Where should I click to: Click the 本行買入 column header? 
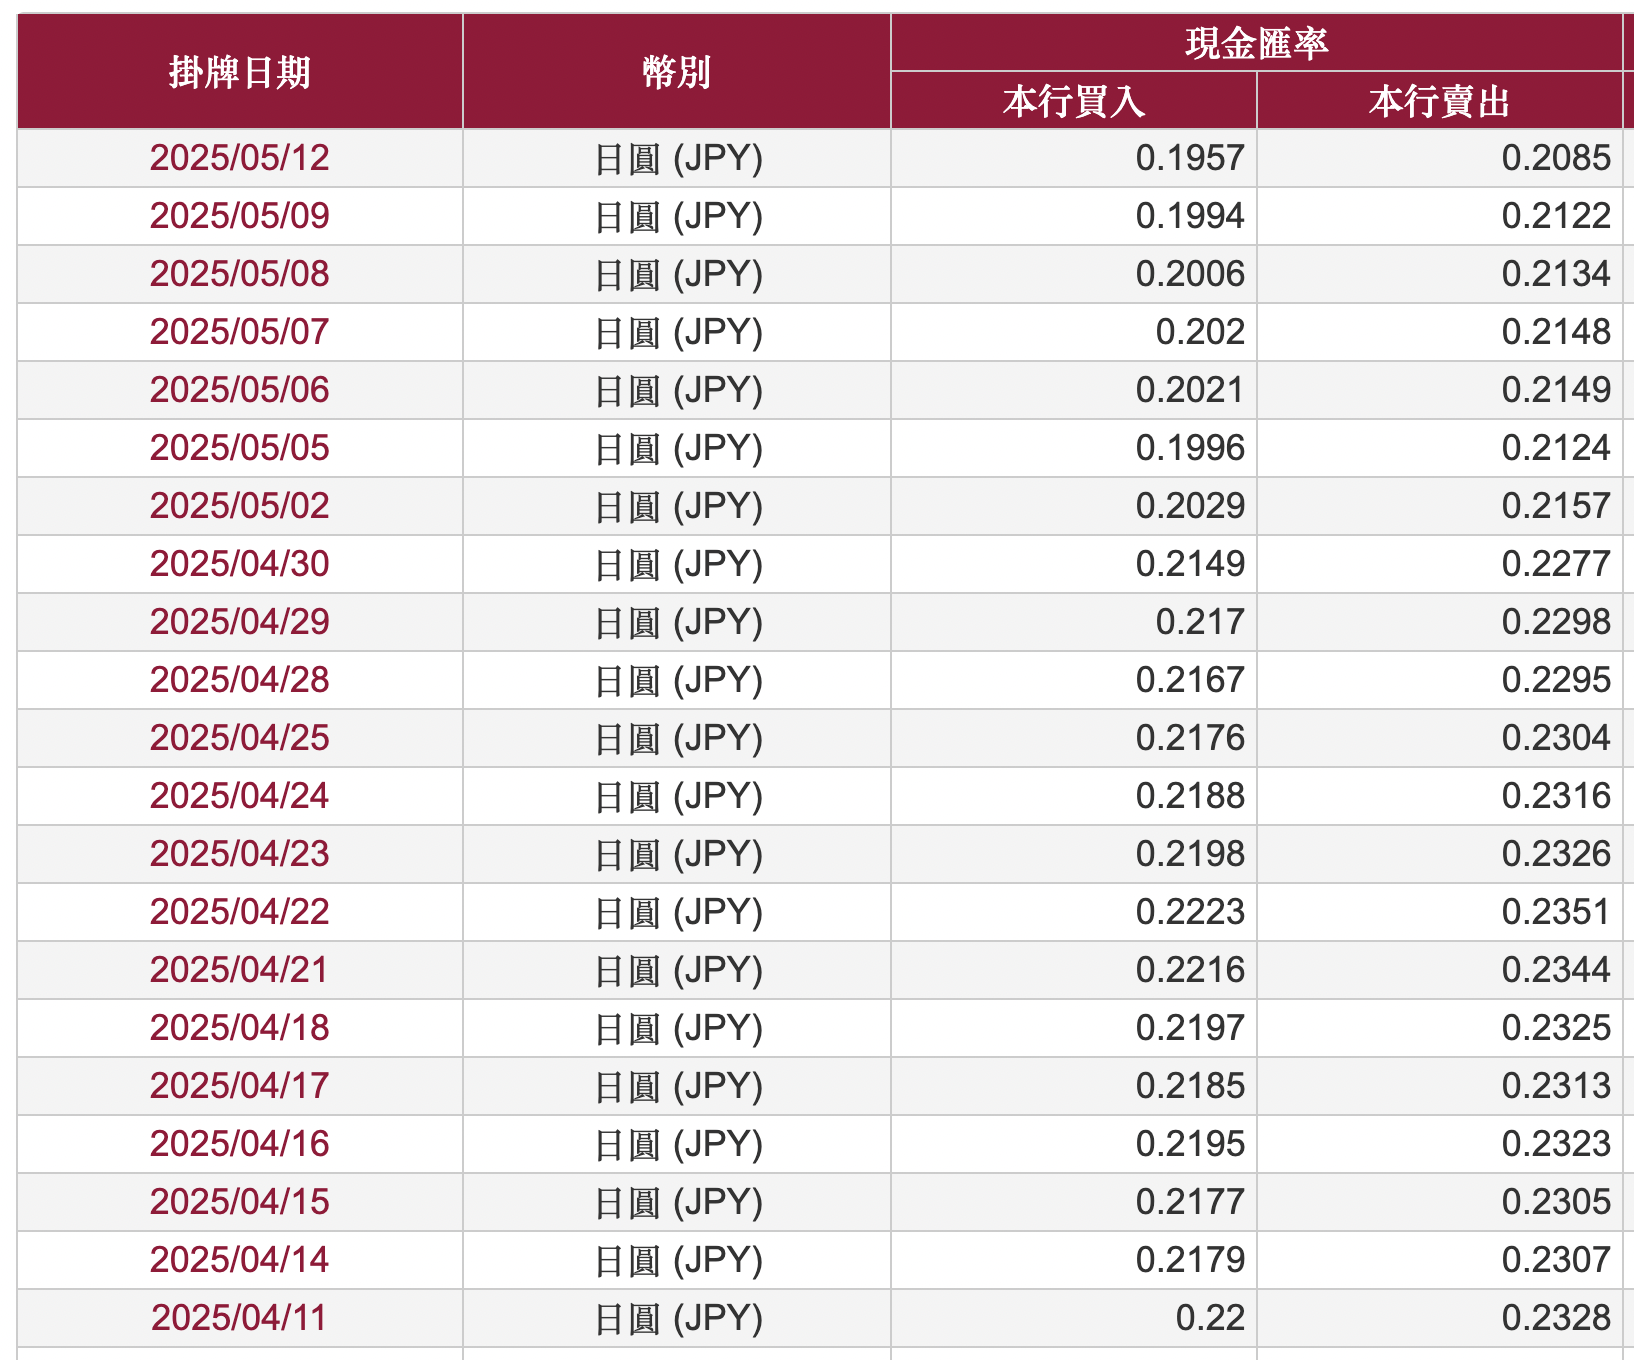click(1073, 101)
